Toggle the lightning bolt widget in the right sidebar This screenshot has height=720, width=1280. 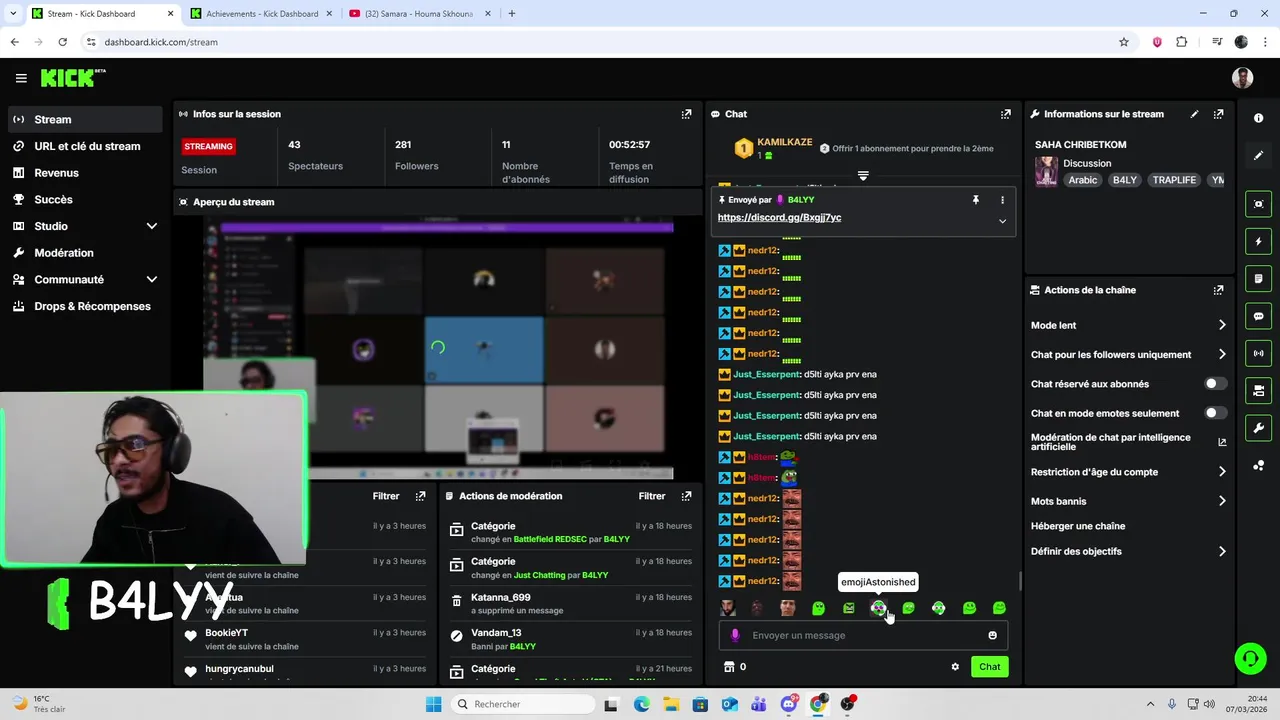1258,241
